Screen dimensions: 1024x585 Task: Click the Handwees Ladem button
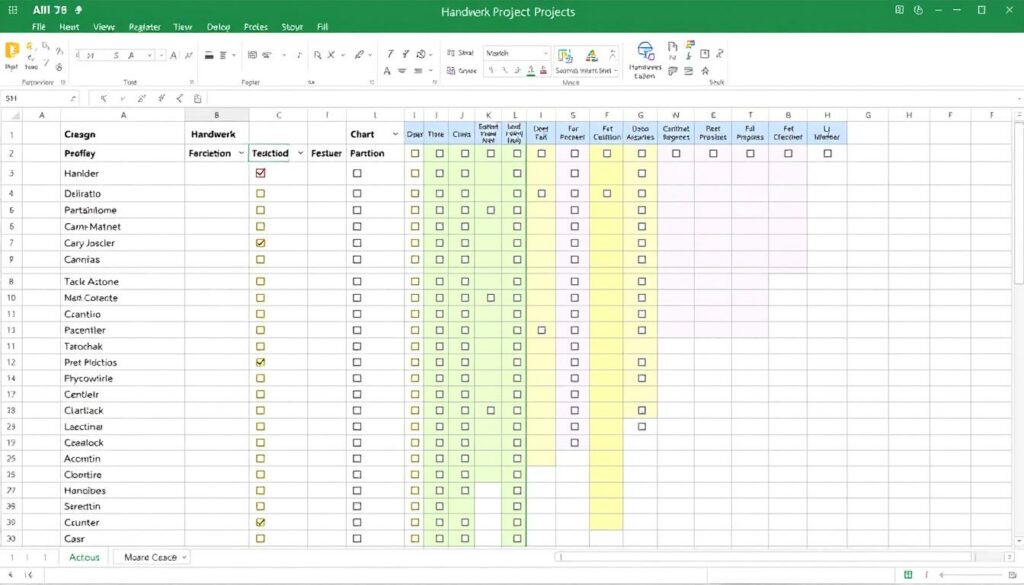pos(645,60)
